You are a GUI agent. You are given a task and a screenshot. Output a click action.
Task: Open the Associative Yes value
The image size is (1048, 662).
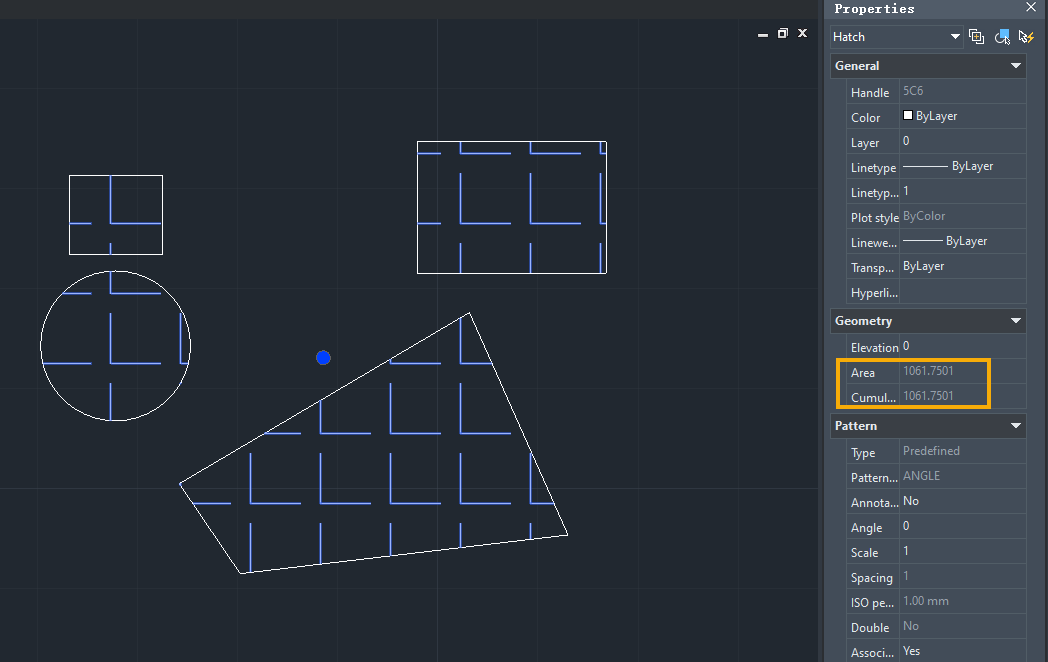(962, 651)
